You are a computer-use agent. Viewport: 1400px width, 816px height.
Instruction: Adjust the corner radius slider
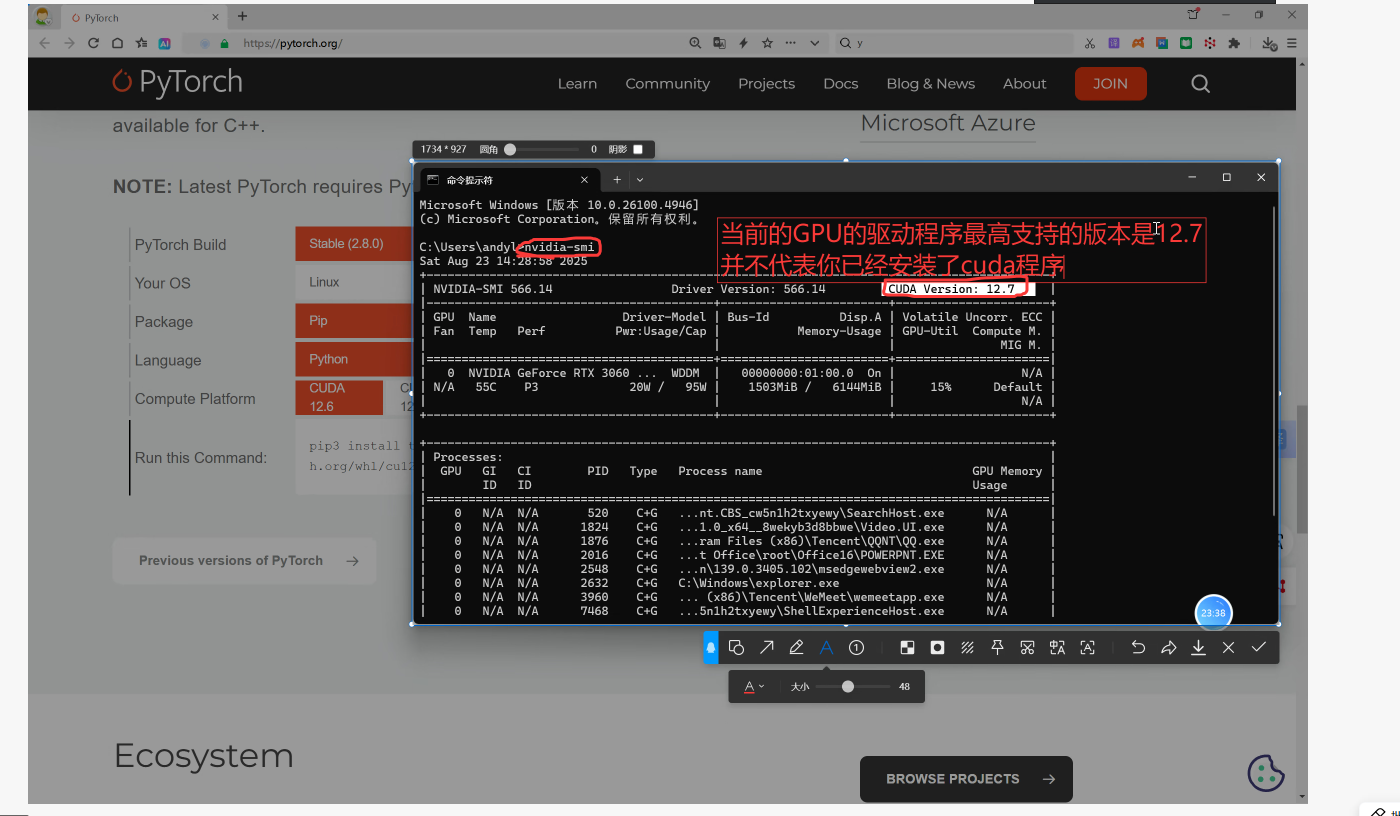point(510,149)
